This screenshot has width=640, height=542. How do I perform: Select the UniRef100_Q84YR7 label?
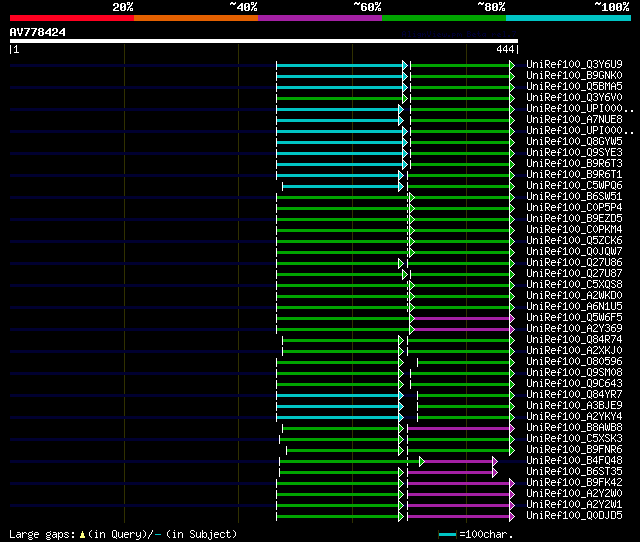coord(574,395)
